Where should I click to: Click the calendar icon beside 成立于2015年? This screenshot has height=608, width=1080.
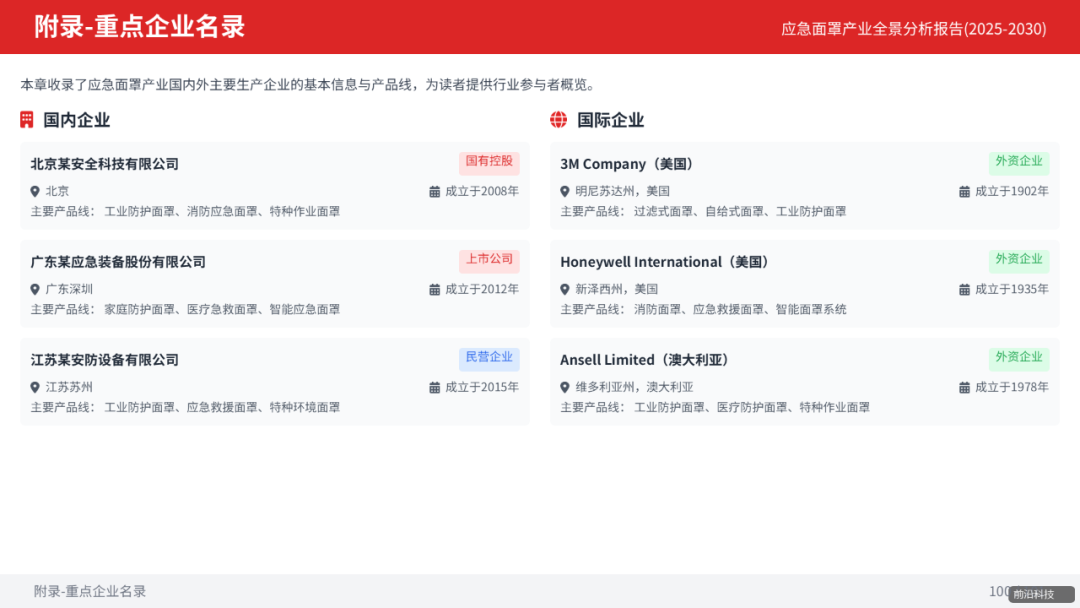tap(434, 386)
